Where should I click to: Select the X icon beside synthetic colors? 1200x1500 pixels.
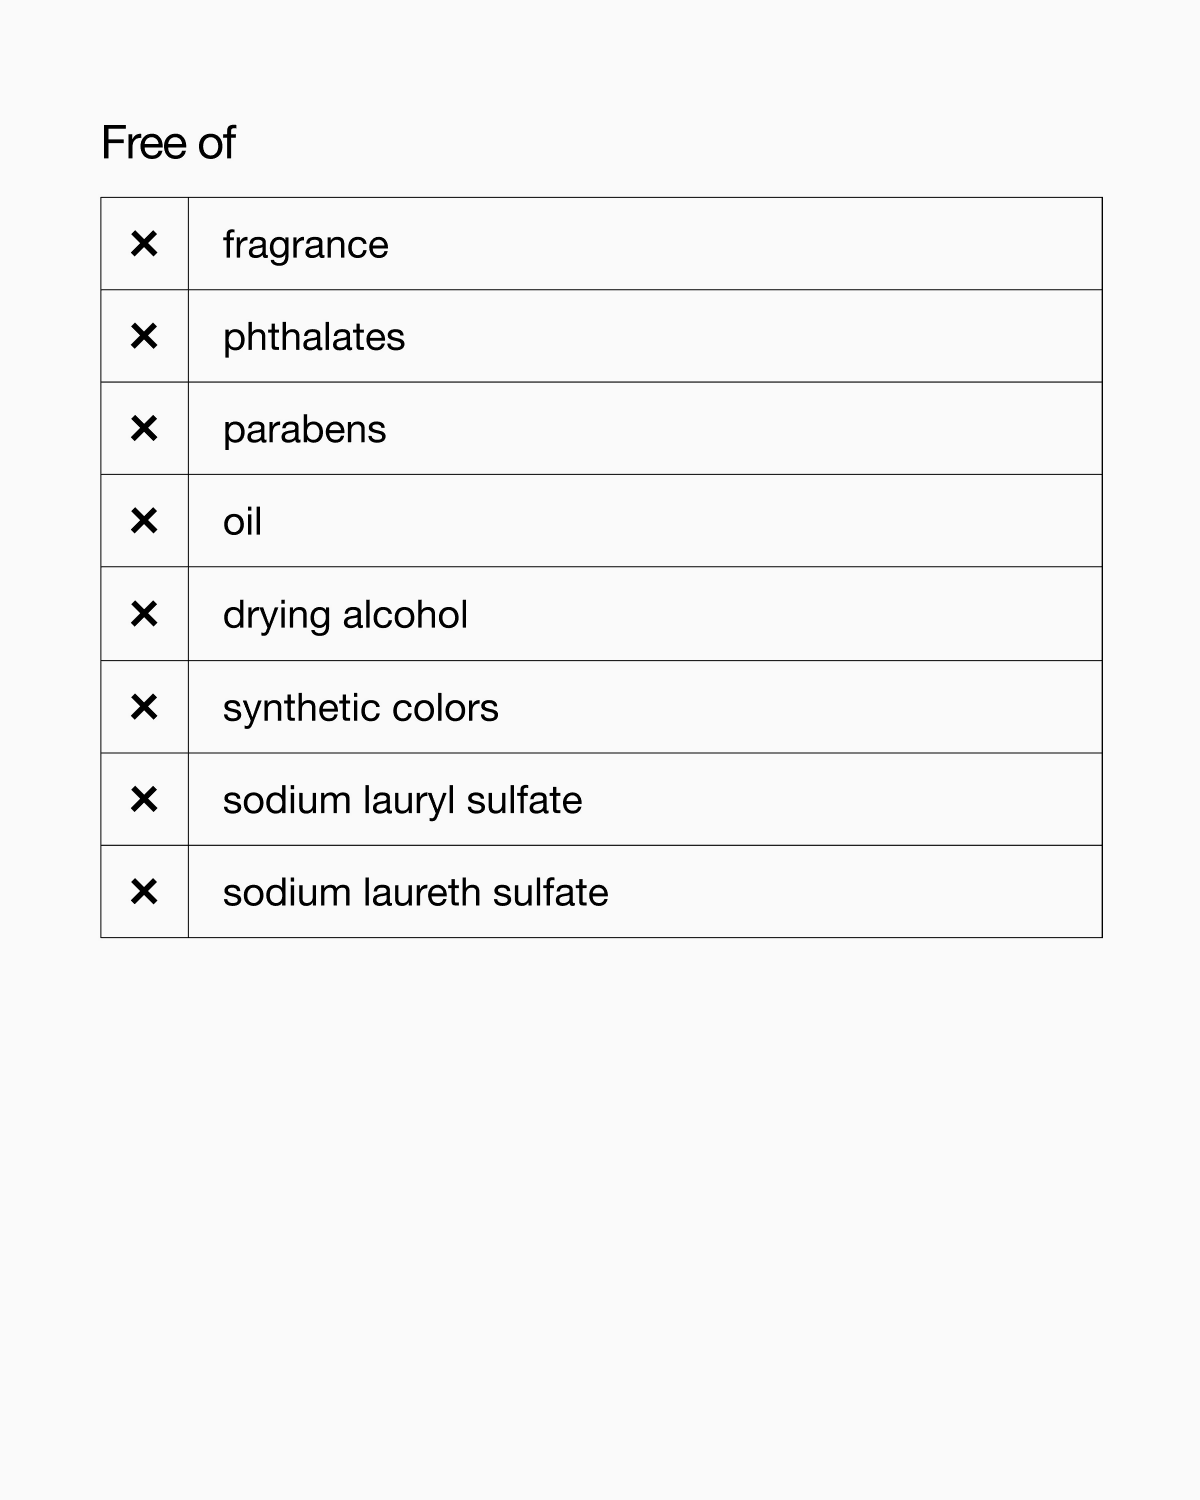(x=144, y=707)
